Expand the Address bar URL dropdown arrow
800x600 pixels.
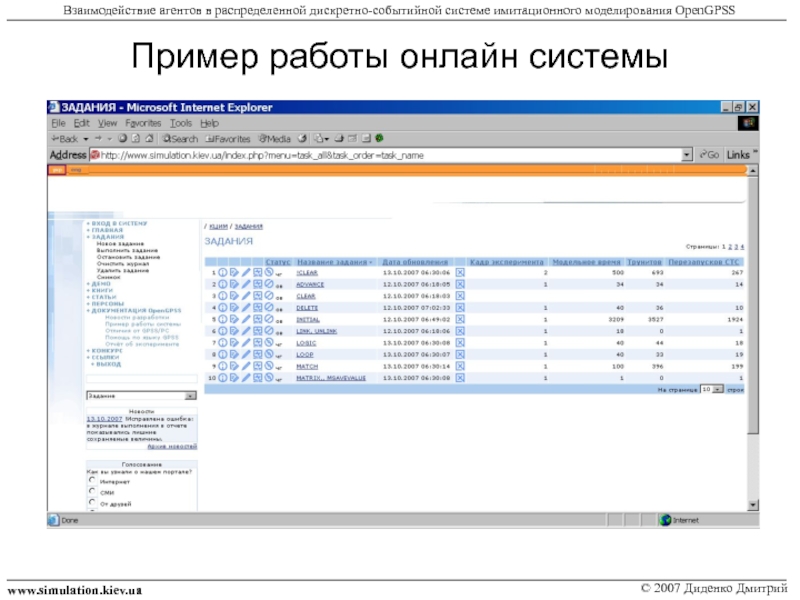click(x=687, y=155)
